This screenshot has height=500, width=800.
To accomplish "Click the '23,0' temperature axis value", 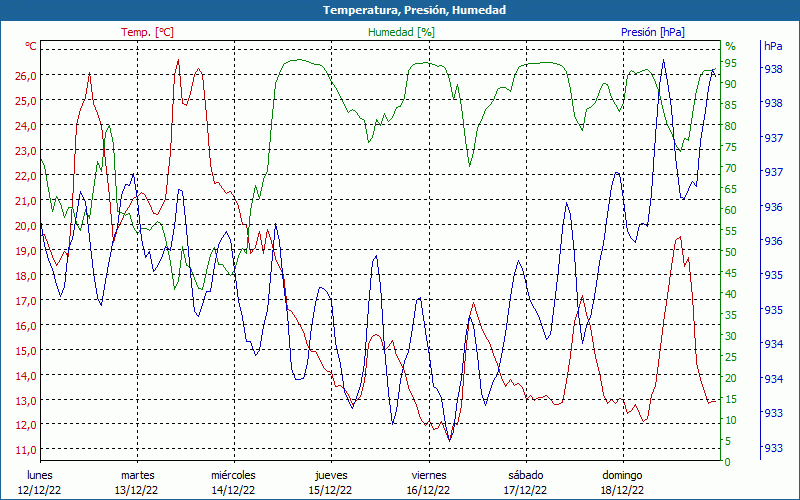I will pos(25,151).
